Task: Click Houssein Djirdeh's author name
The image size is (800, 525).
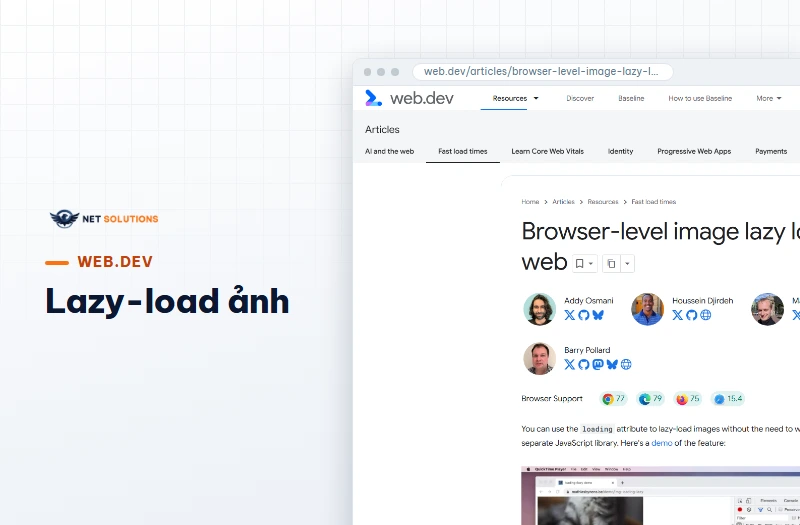Action: click(703, 301)
